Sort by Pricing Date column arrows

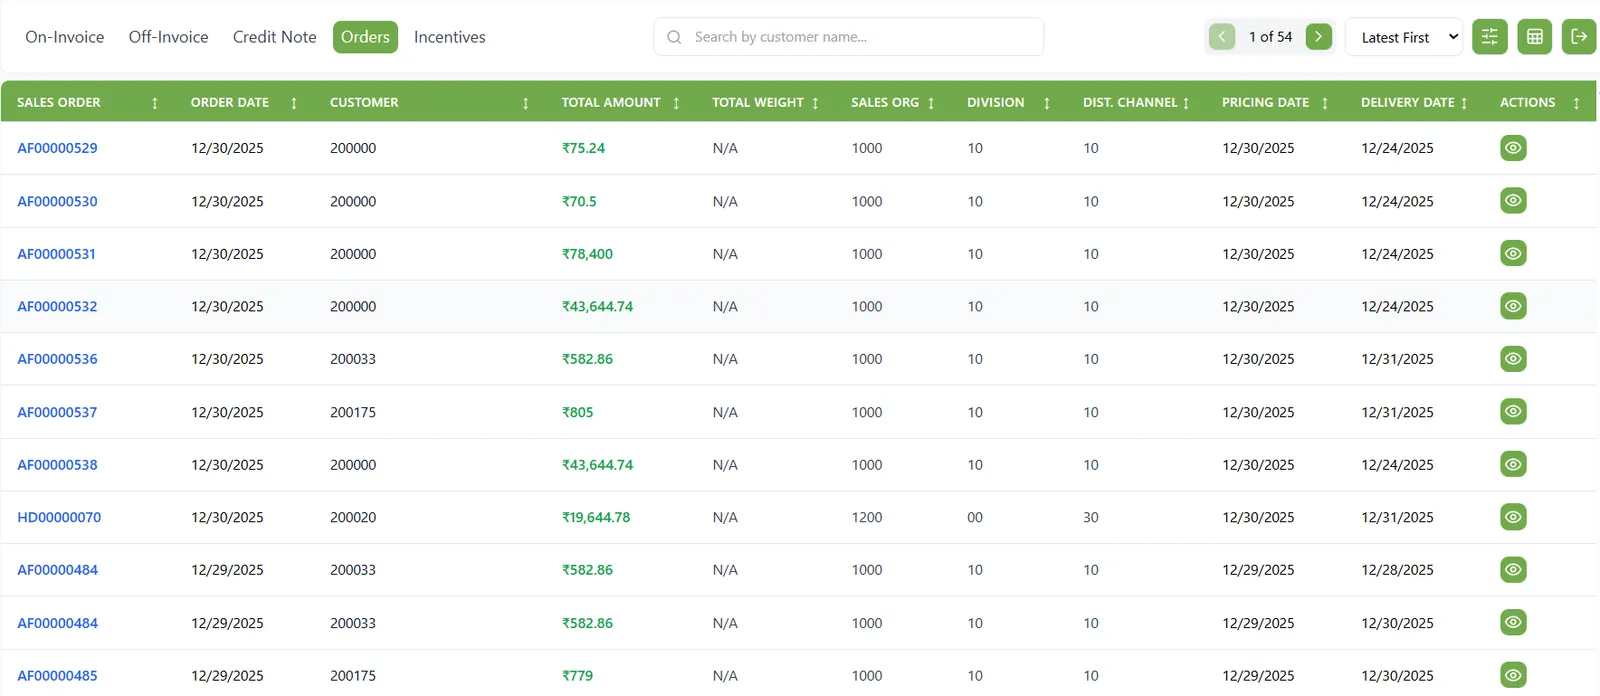tap(1325, 103)
